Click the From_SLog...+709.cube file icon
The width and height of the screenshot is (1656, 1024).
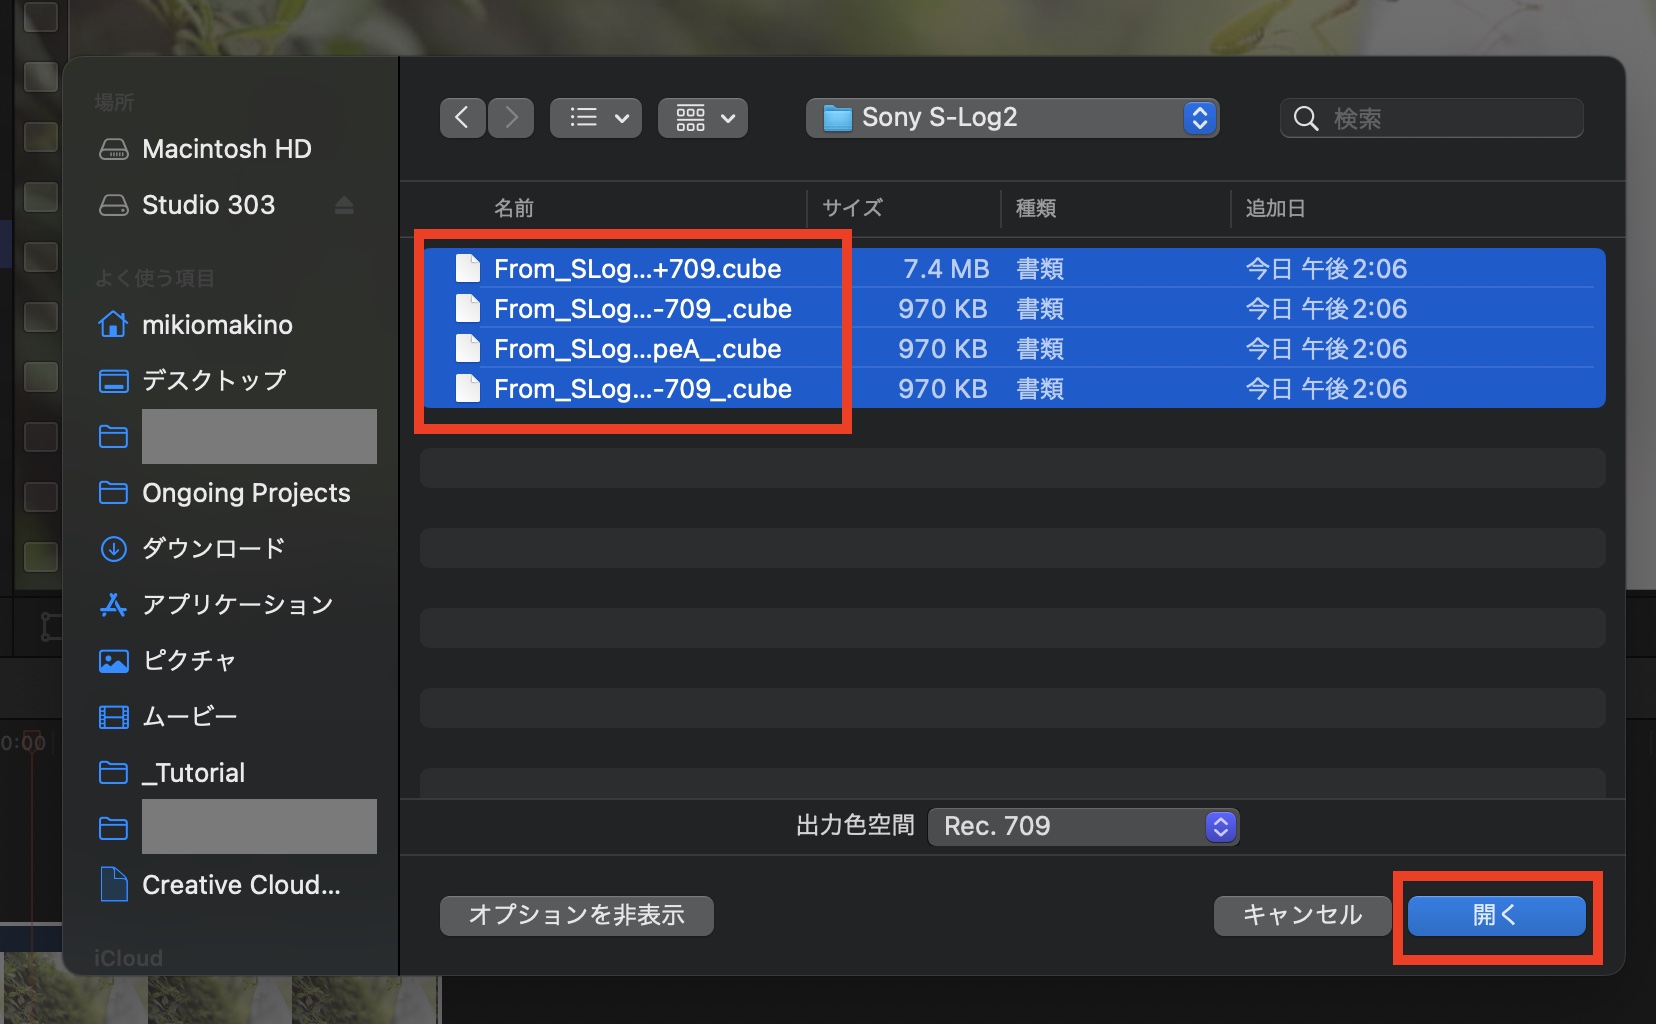click(468, 268)
